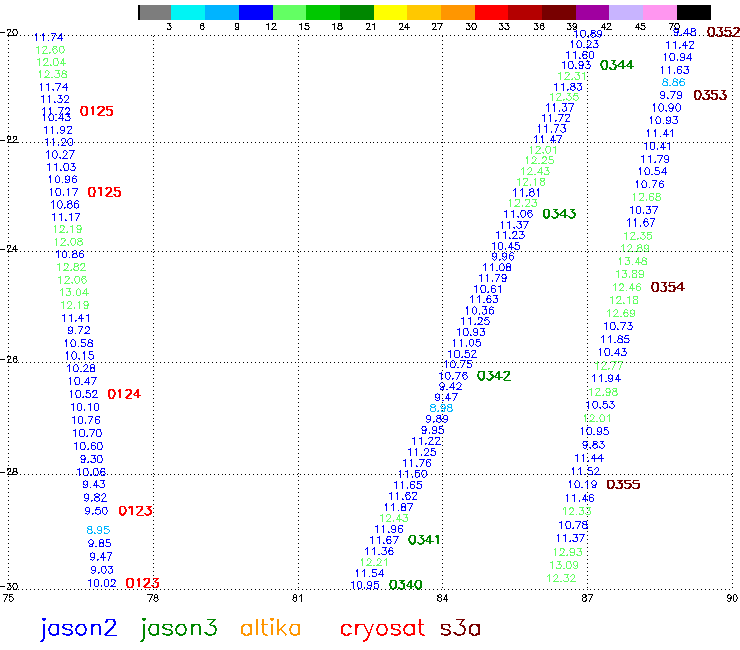
Task: Click the cyan colorbar segment between 3 and 6
Action: pyautogui.click(x=188, y=12)
